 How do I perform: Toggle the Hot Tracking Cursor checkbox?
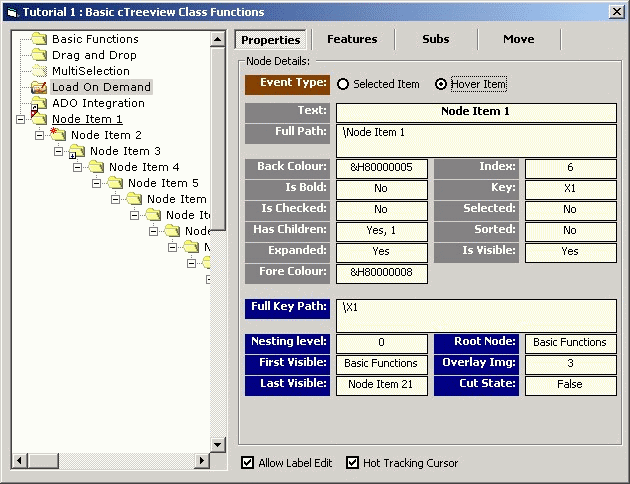click(352, 462)
